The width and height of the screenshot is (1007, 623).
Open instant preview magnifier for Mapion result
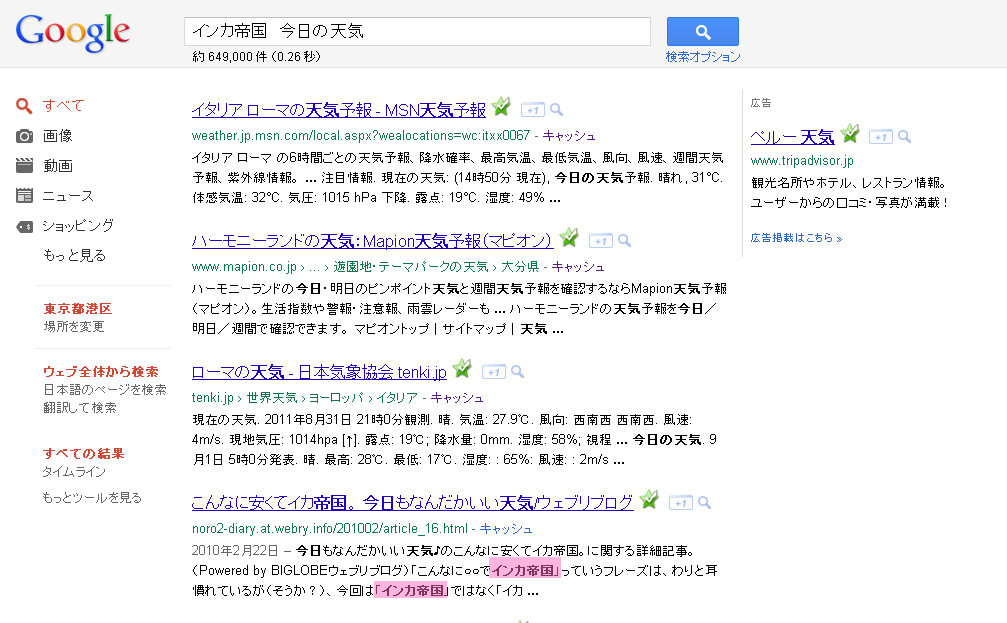624,241
